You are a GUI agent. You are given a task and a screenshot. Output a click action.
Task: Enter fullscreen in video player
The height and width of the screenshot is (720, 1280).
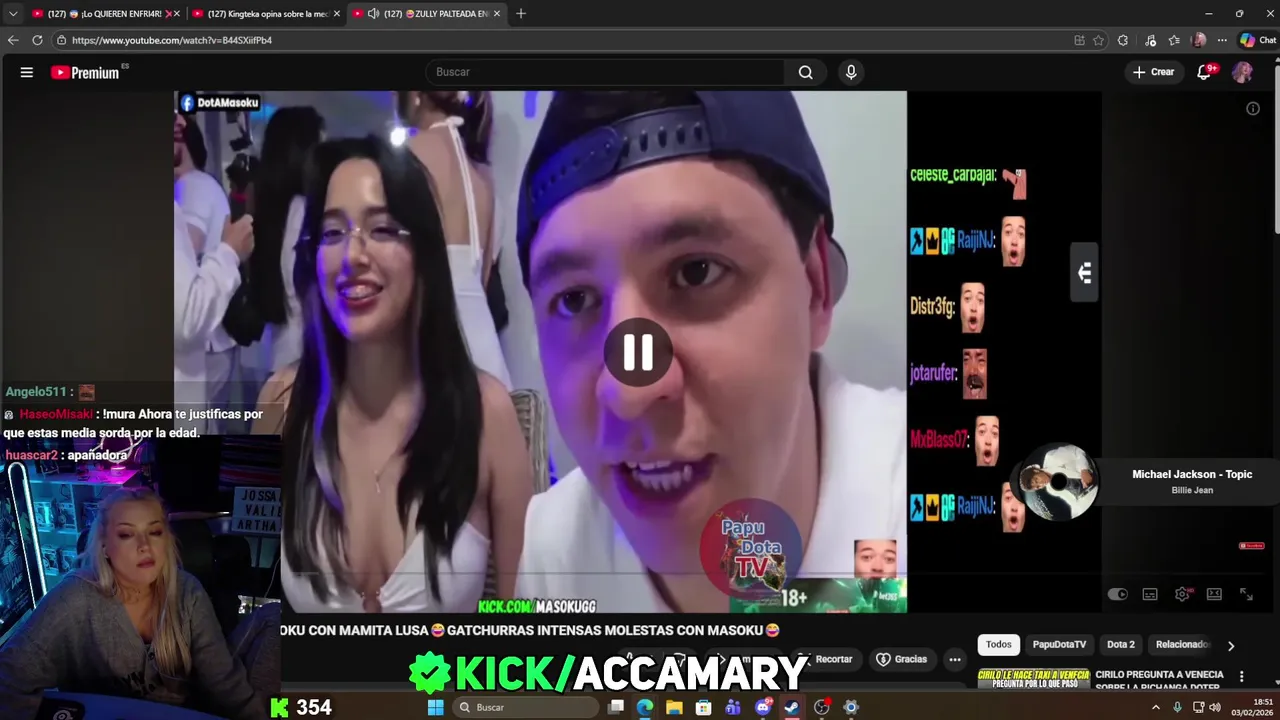click(x=1246, y=594)
